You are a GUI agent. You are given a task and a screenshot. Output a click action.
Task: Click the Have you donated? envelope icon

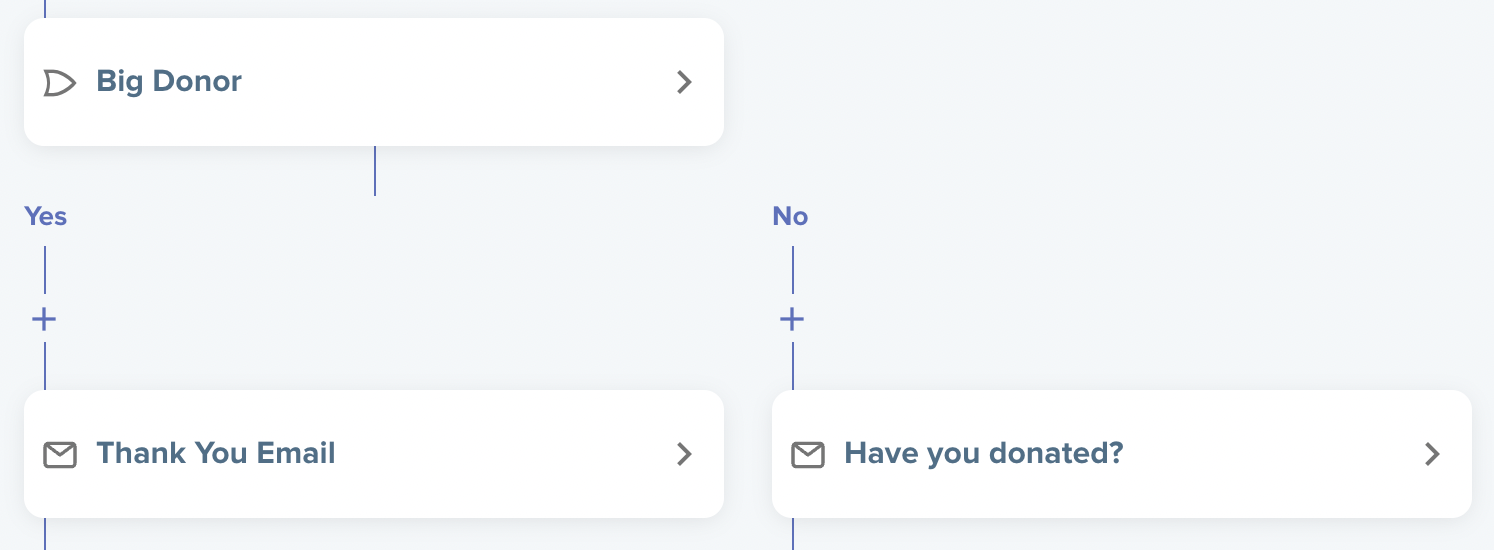pos(808,455)
